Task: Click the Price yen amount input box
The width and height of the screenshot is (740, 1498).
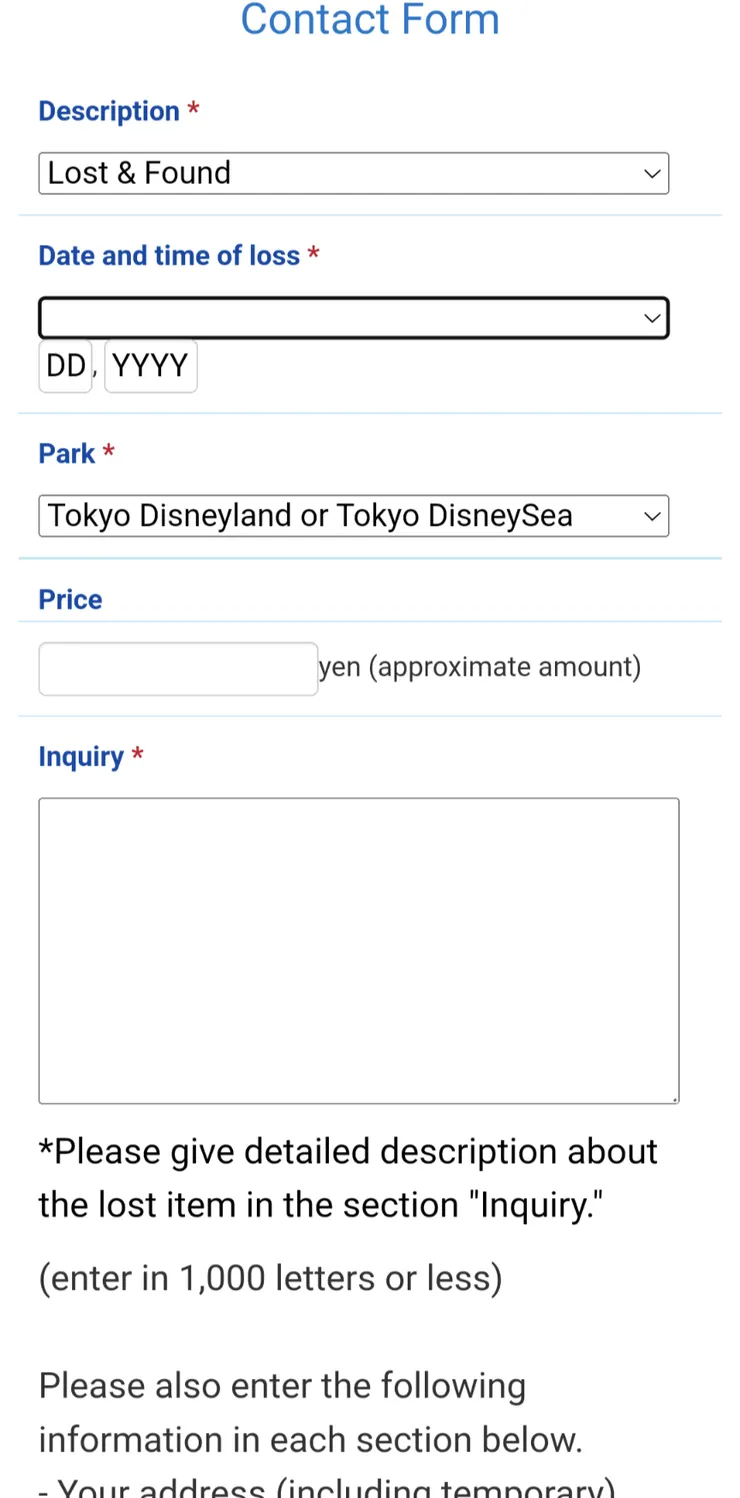Action: tap(178, 668)
